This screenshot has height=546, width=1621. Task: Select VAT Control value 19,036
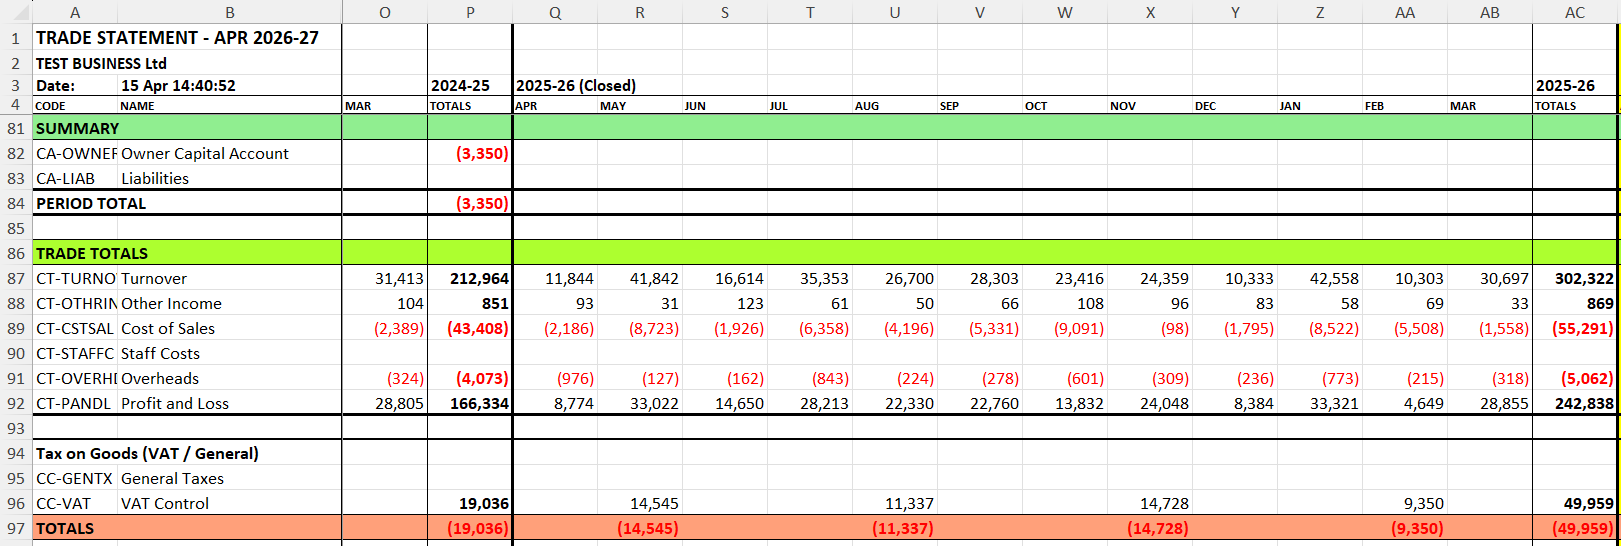pos(484,503)
